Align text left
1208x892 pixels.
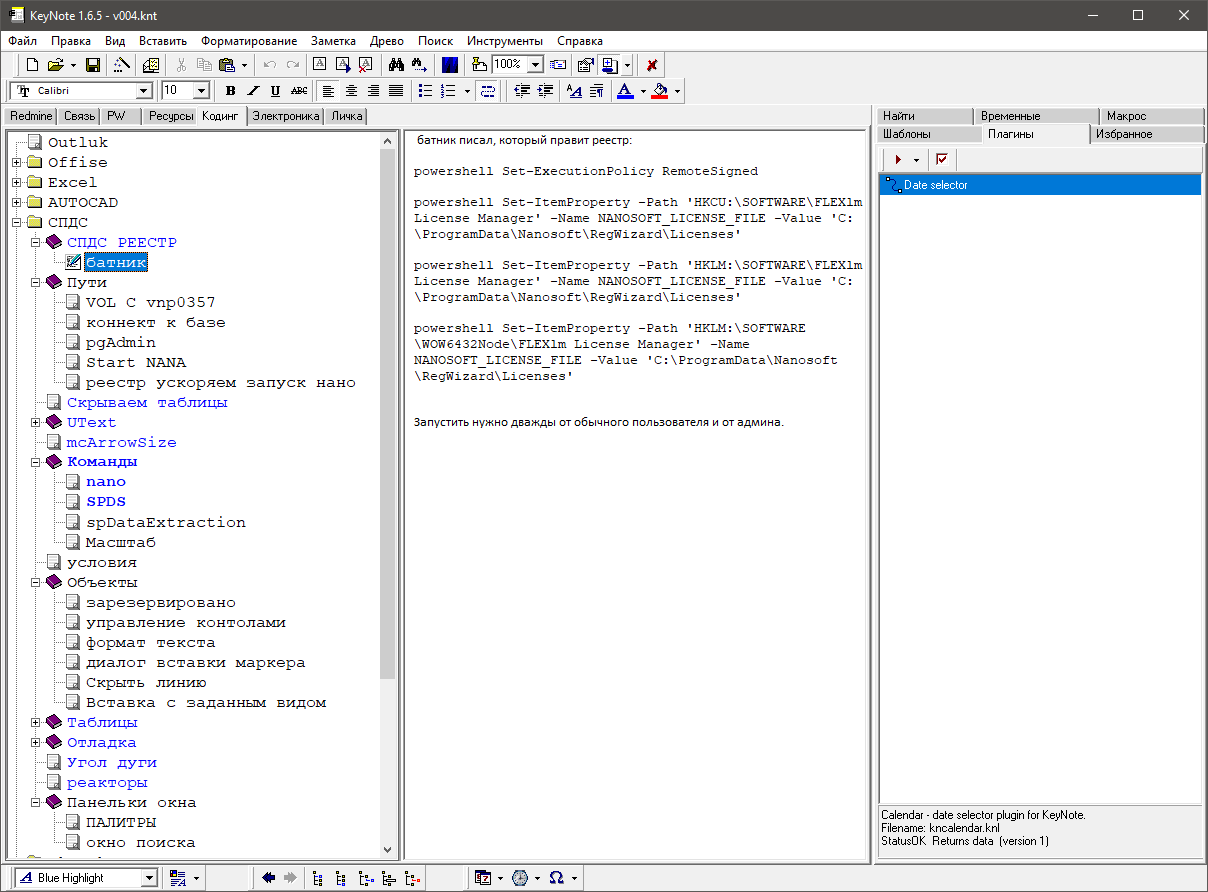coord(328,91)
